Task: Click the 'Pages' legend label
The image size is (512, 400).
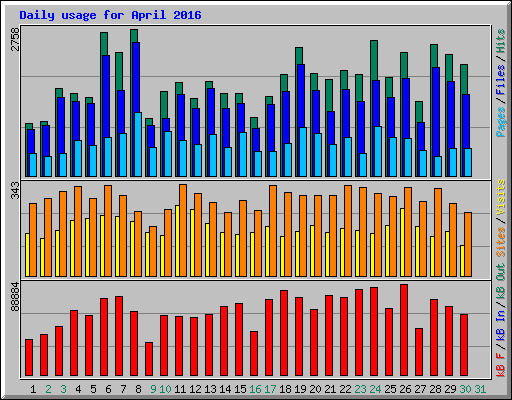Action: coord(501,122)
